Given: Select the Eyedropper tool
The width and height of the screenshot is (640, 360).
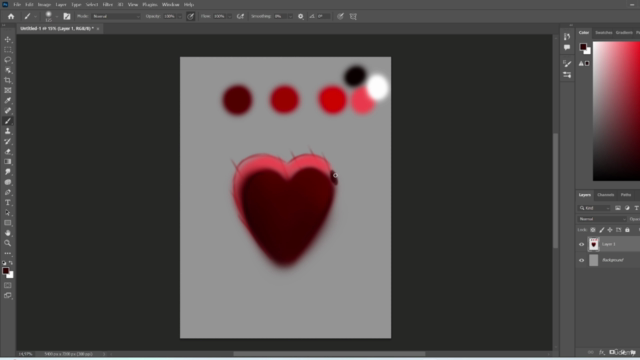Looking at the screenshot, I should (8, 101).
